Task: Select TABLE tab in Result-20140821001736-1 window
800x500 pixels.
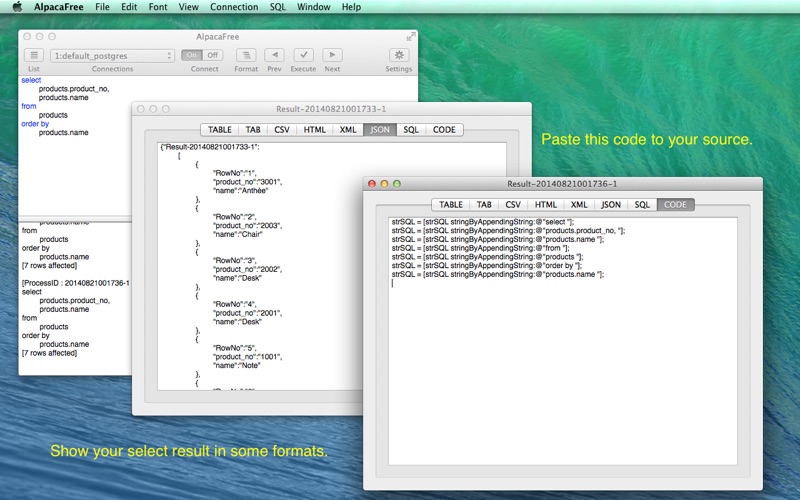Action: coord(451,205)
